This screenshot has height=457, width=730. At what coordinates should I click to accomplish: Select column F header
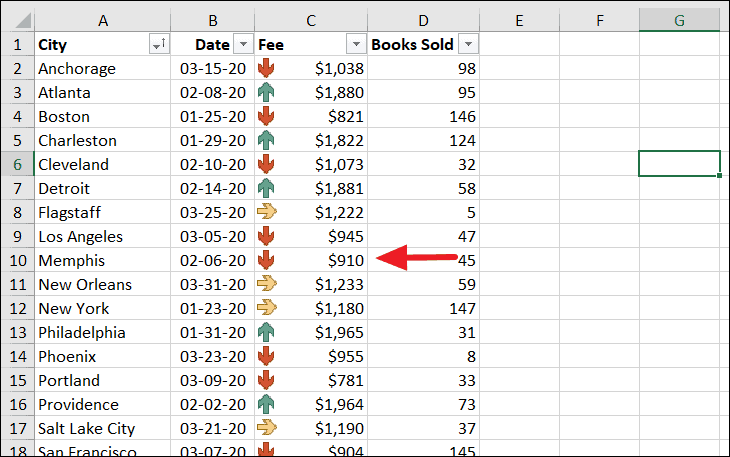click(600, 20)
